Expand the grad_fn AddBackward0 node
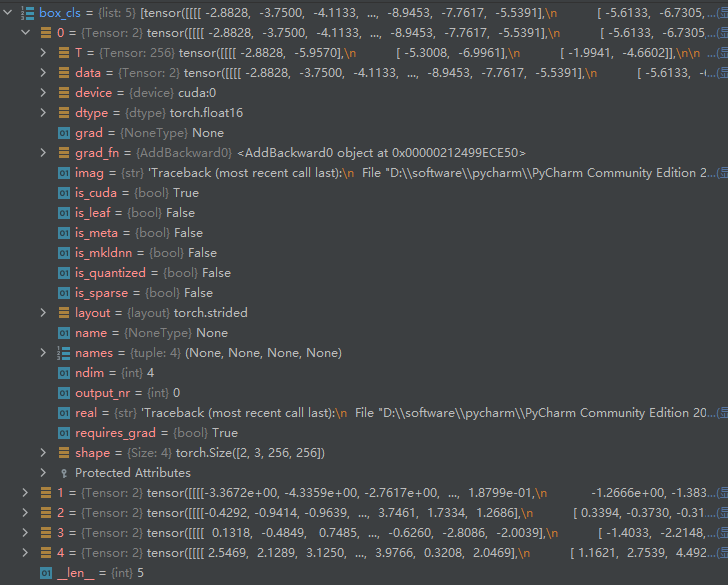Viewport: 728px width, 585px height. click(x=43, y=152)
